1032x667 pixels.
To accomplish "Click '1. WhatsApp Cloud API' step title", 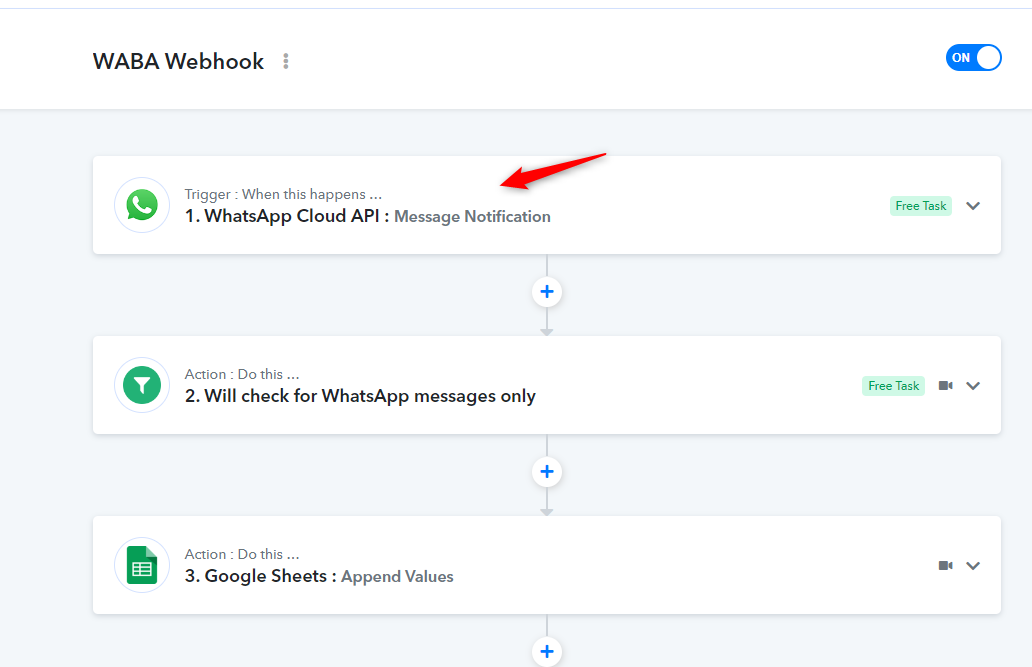I will click(287, 216).
